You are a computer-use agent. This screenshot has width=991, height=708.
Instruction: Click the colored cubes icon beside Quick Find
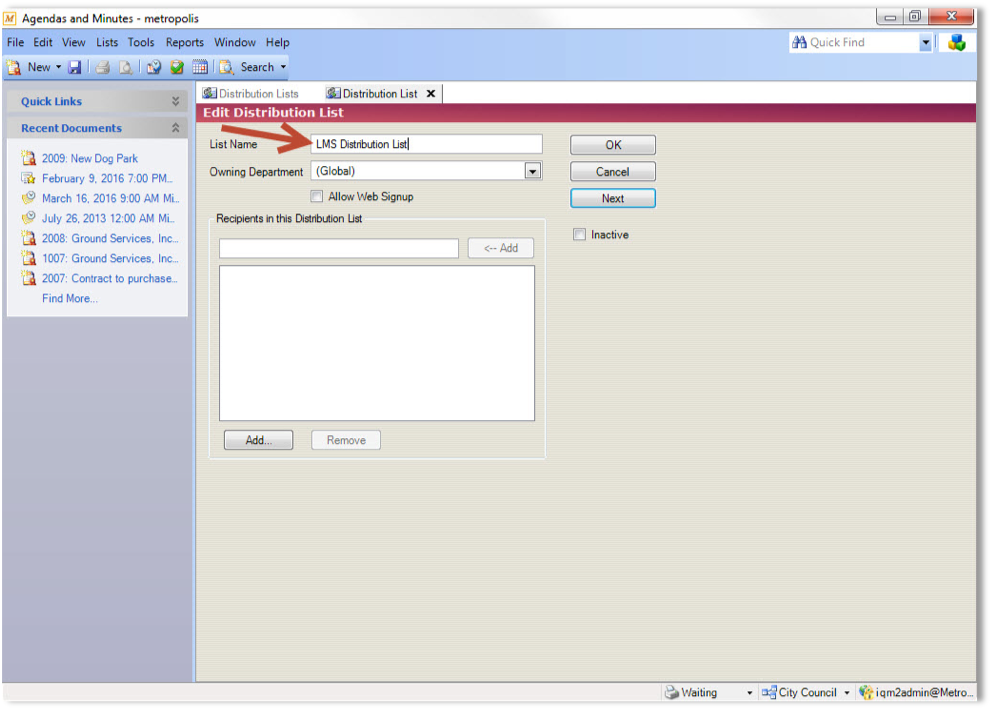click(x=956, y=43)
